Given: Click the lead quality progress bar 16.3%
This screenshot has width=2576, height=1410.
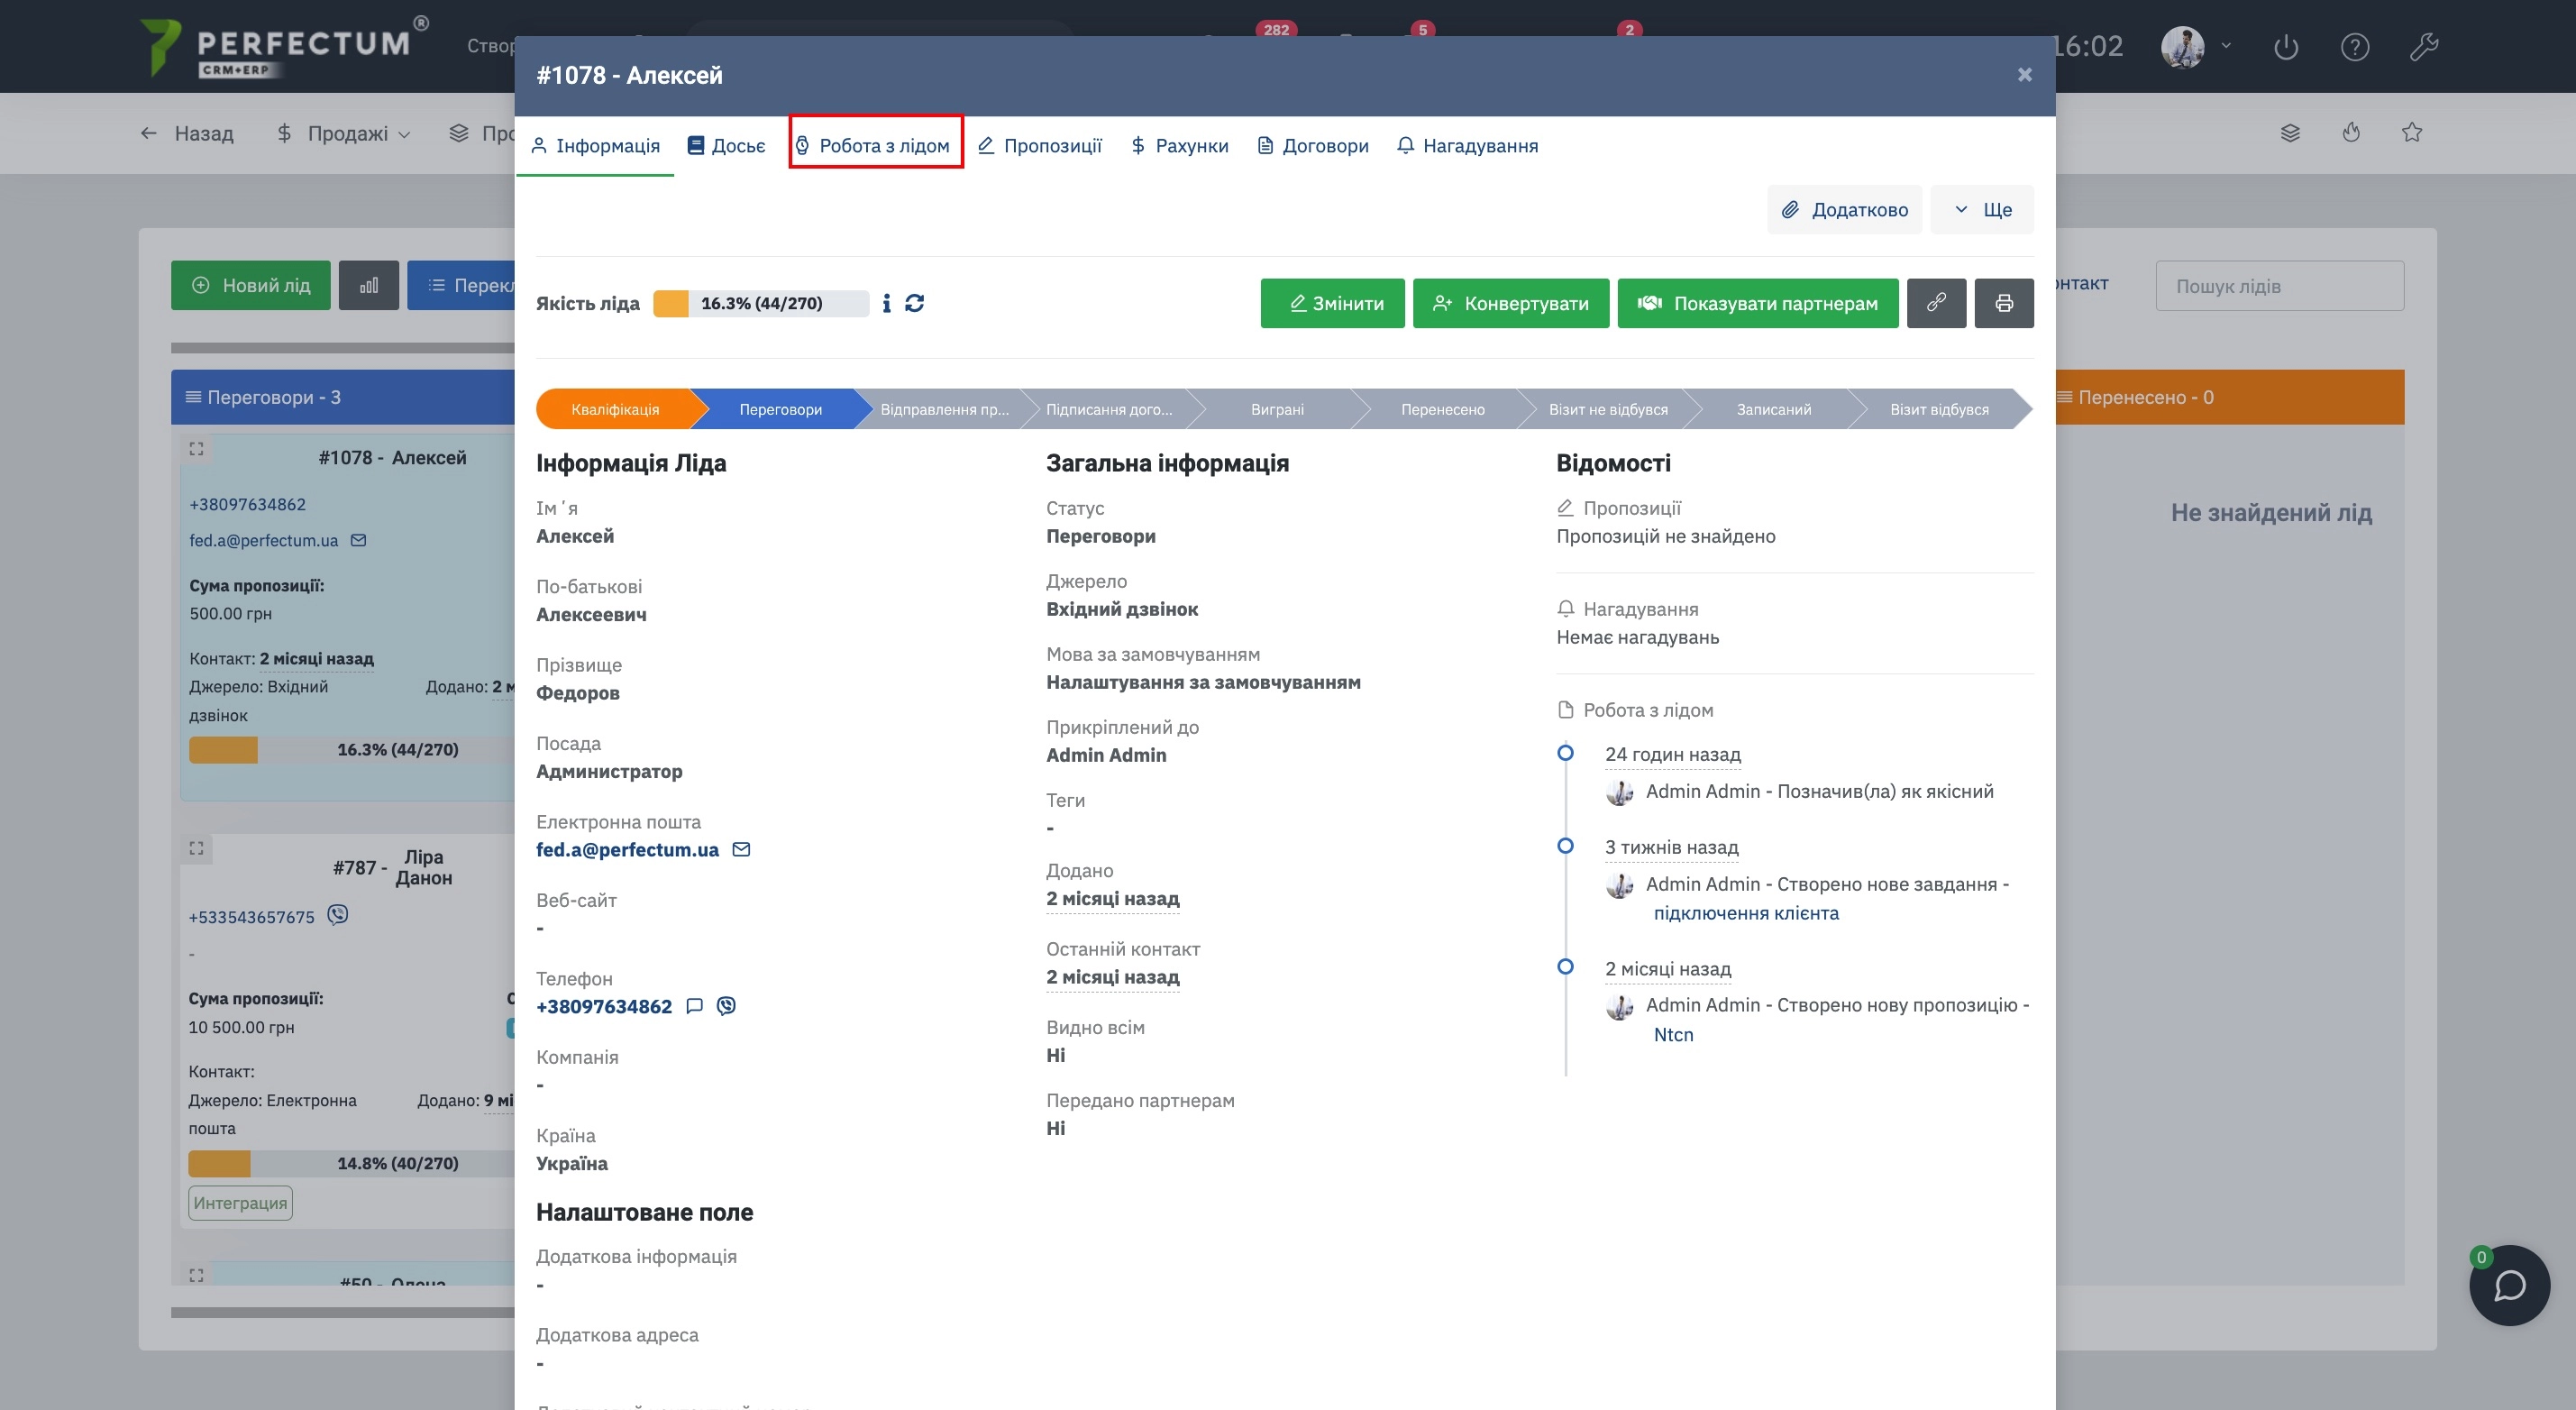Looking at the screenshot, I should click(761, 303).
